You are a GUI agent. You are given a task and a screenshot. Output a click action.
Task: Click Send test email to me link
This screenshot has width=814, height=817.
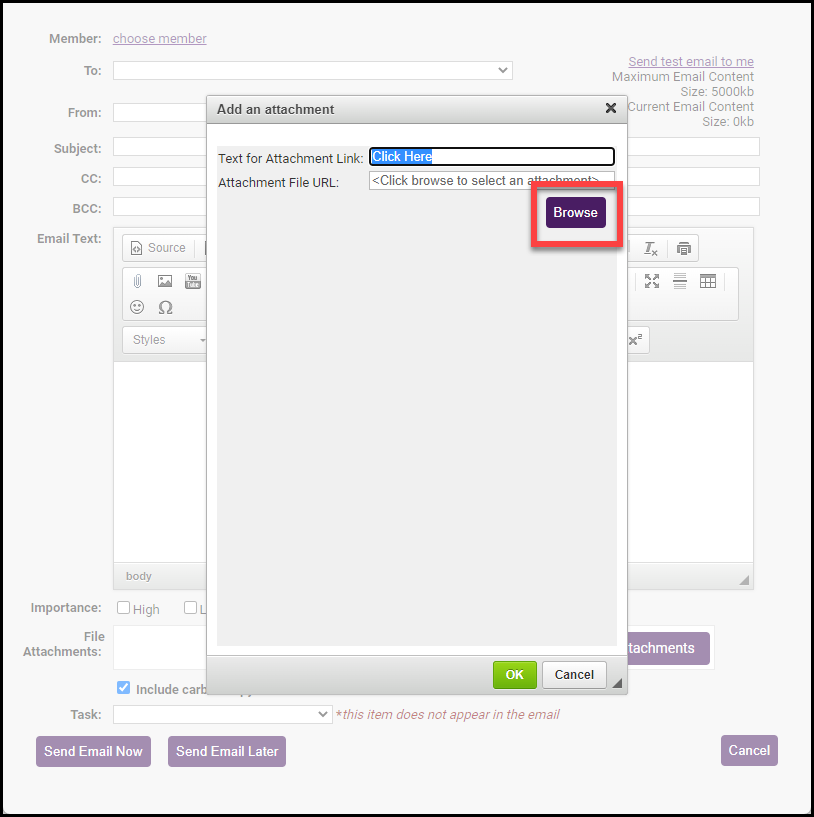tap(690, 61)
